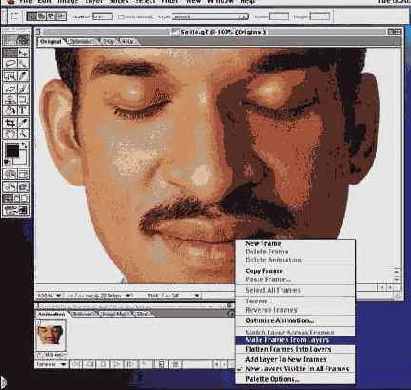This screenshot has height=390, width=411.
Task: Open the Style dropdown in the options bar
Action: 210,16
